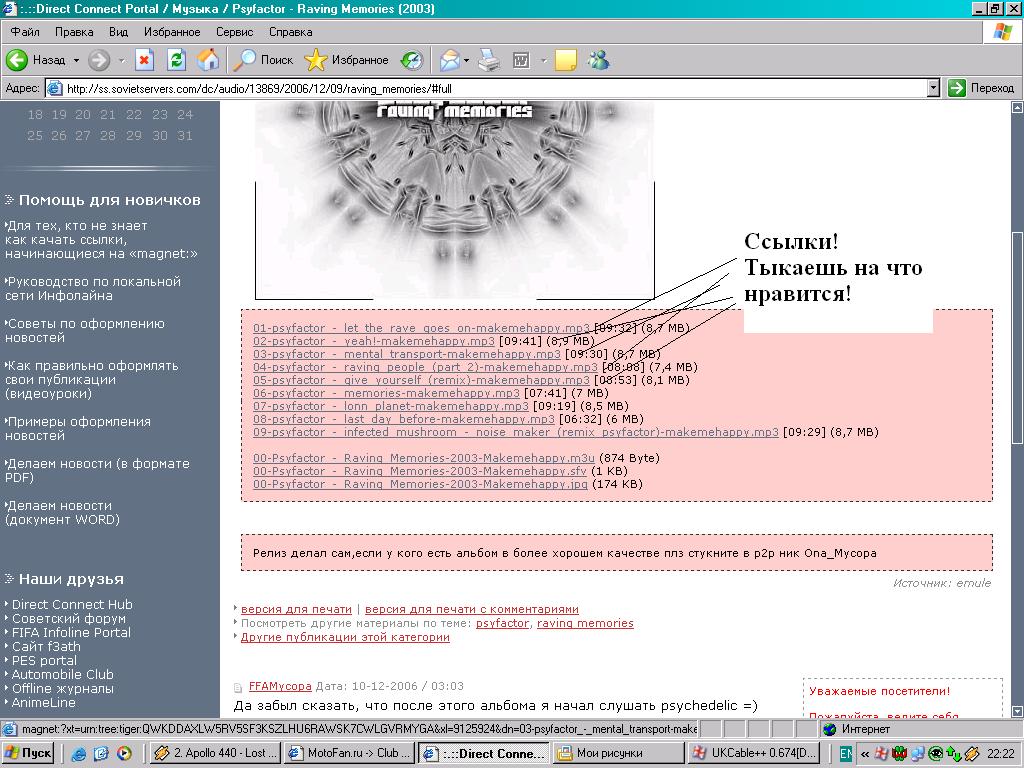Refresh the page with green arrows icon
This screenshot has width=1024, height=768.
tap(176, 60)
